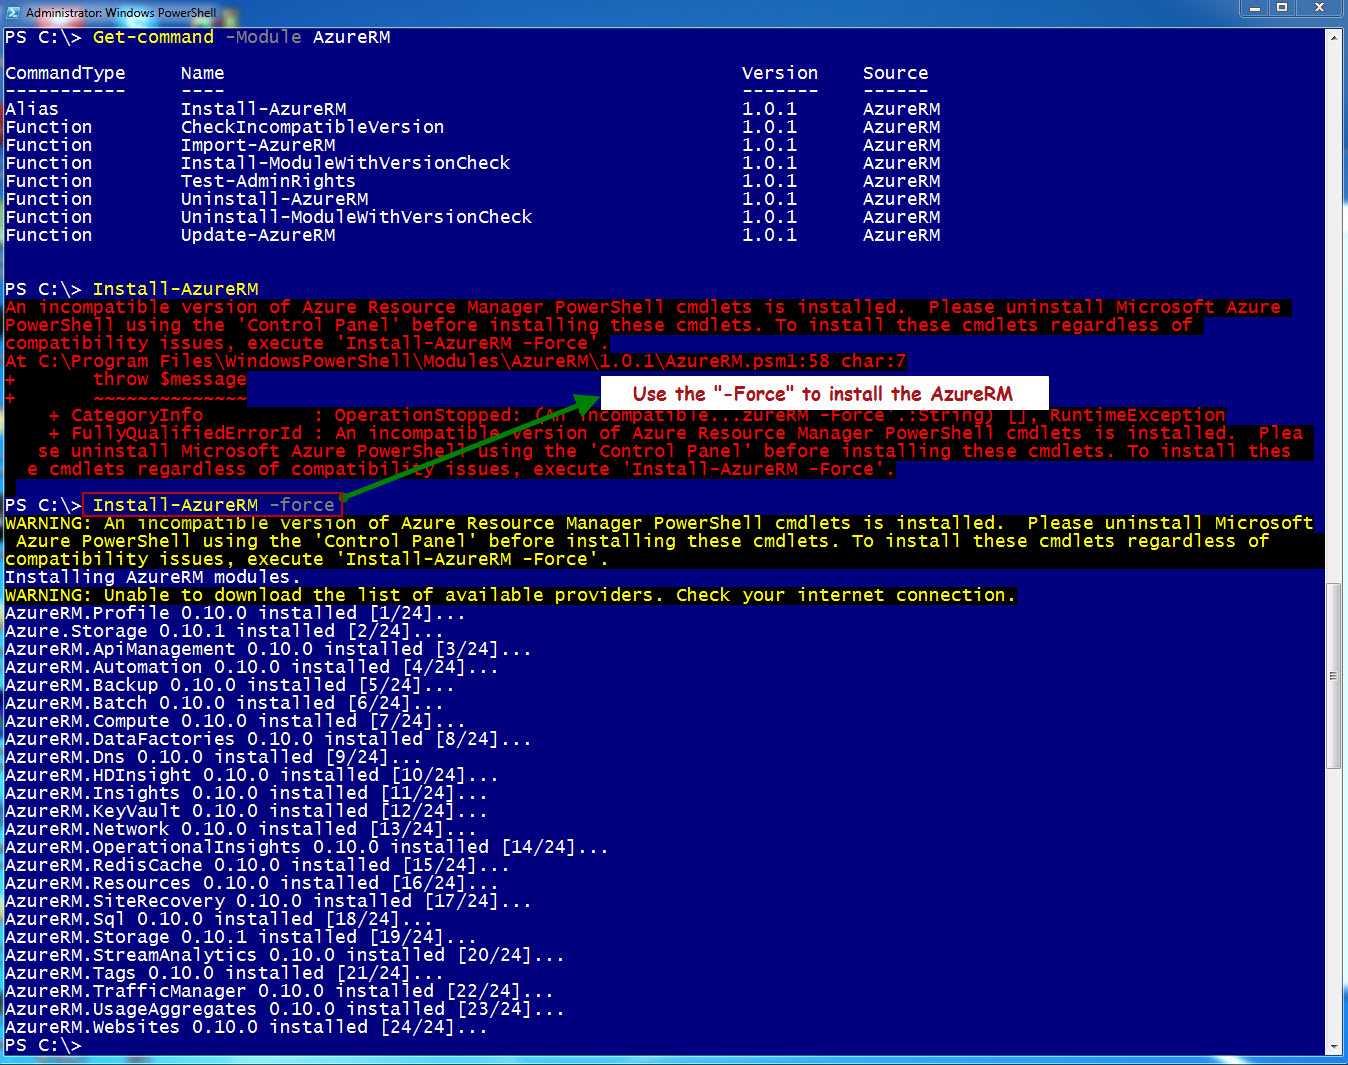The image size is (1348, 1065).
Task: Close the Windows PowerShell window
Action: (x=1320, y=8)
